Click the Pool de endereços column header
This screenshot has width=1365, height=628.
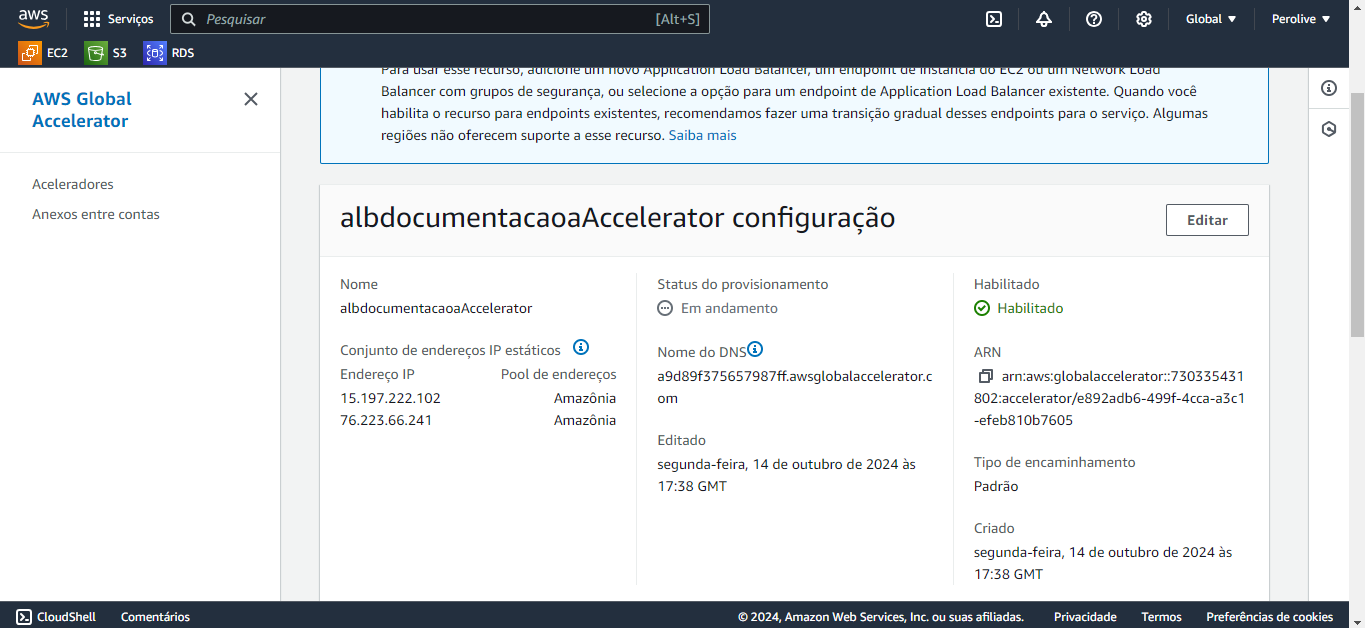559,374
